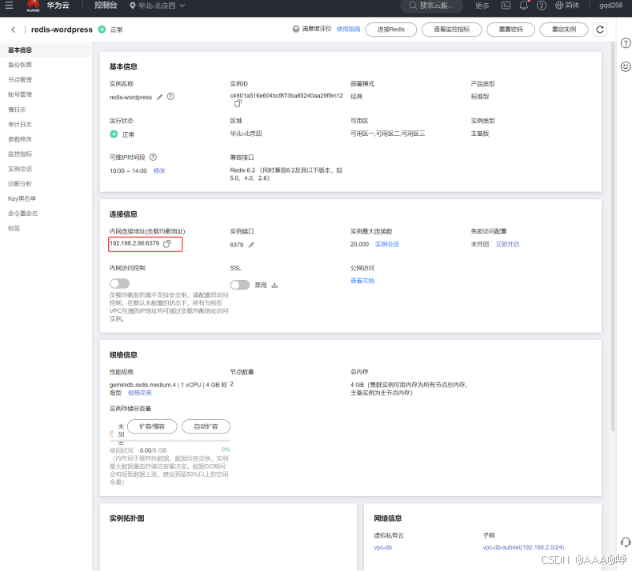This screenshot has height=571, width=632.
Task: Click the 连接Redis button
Action: point(391,29)
